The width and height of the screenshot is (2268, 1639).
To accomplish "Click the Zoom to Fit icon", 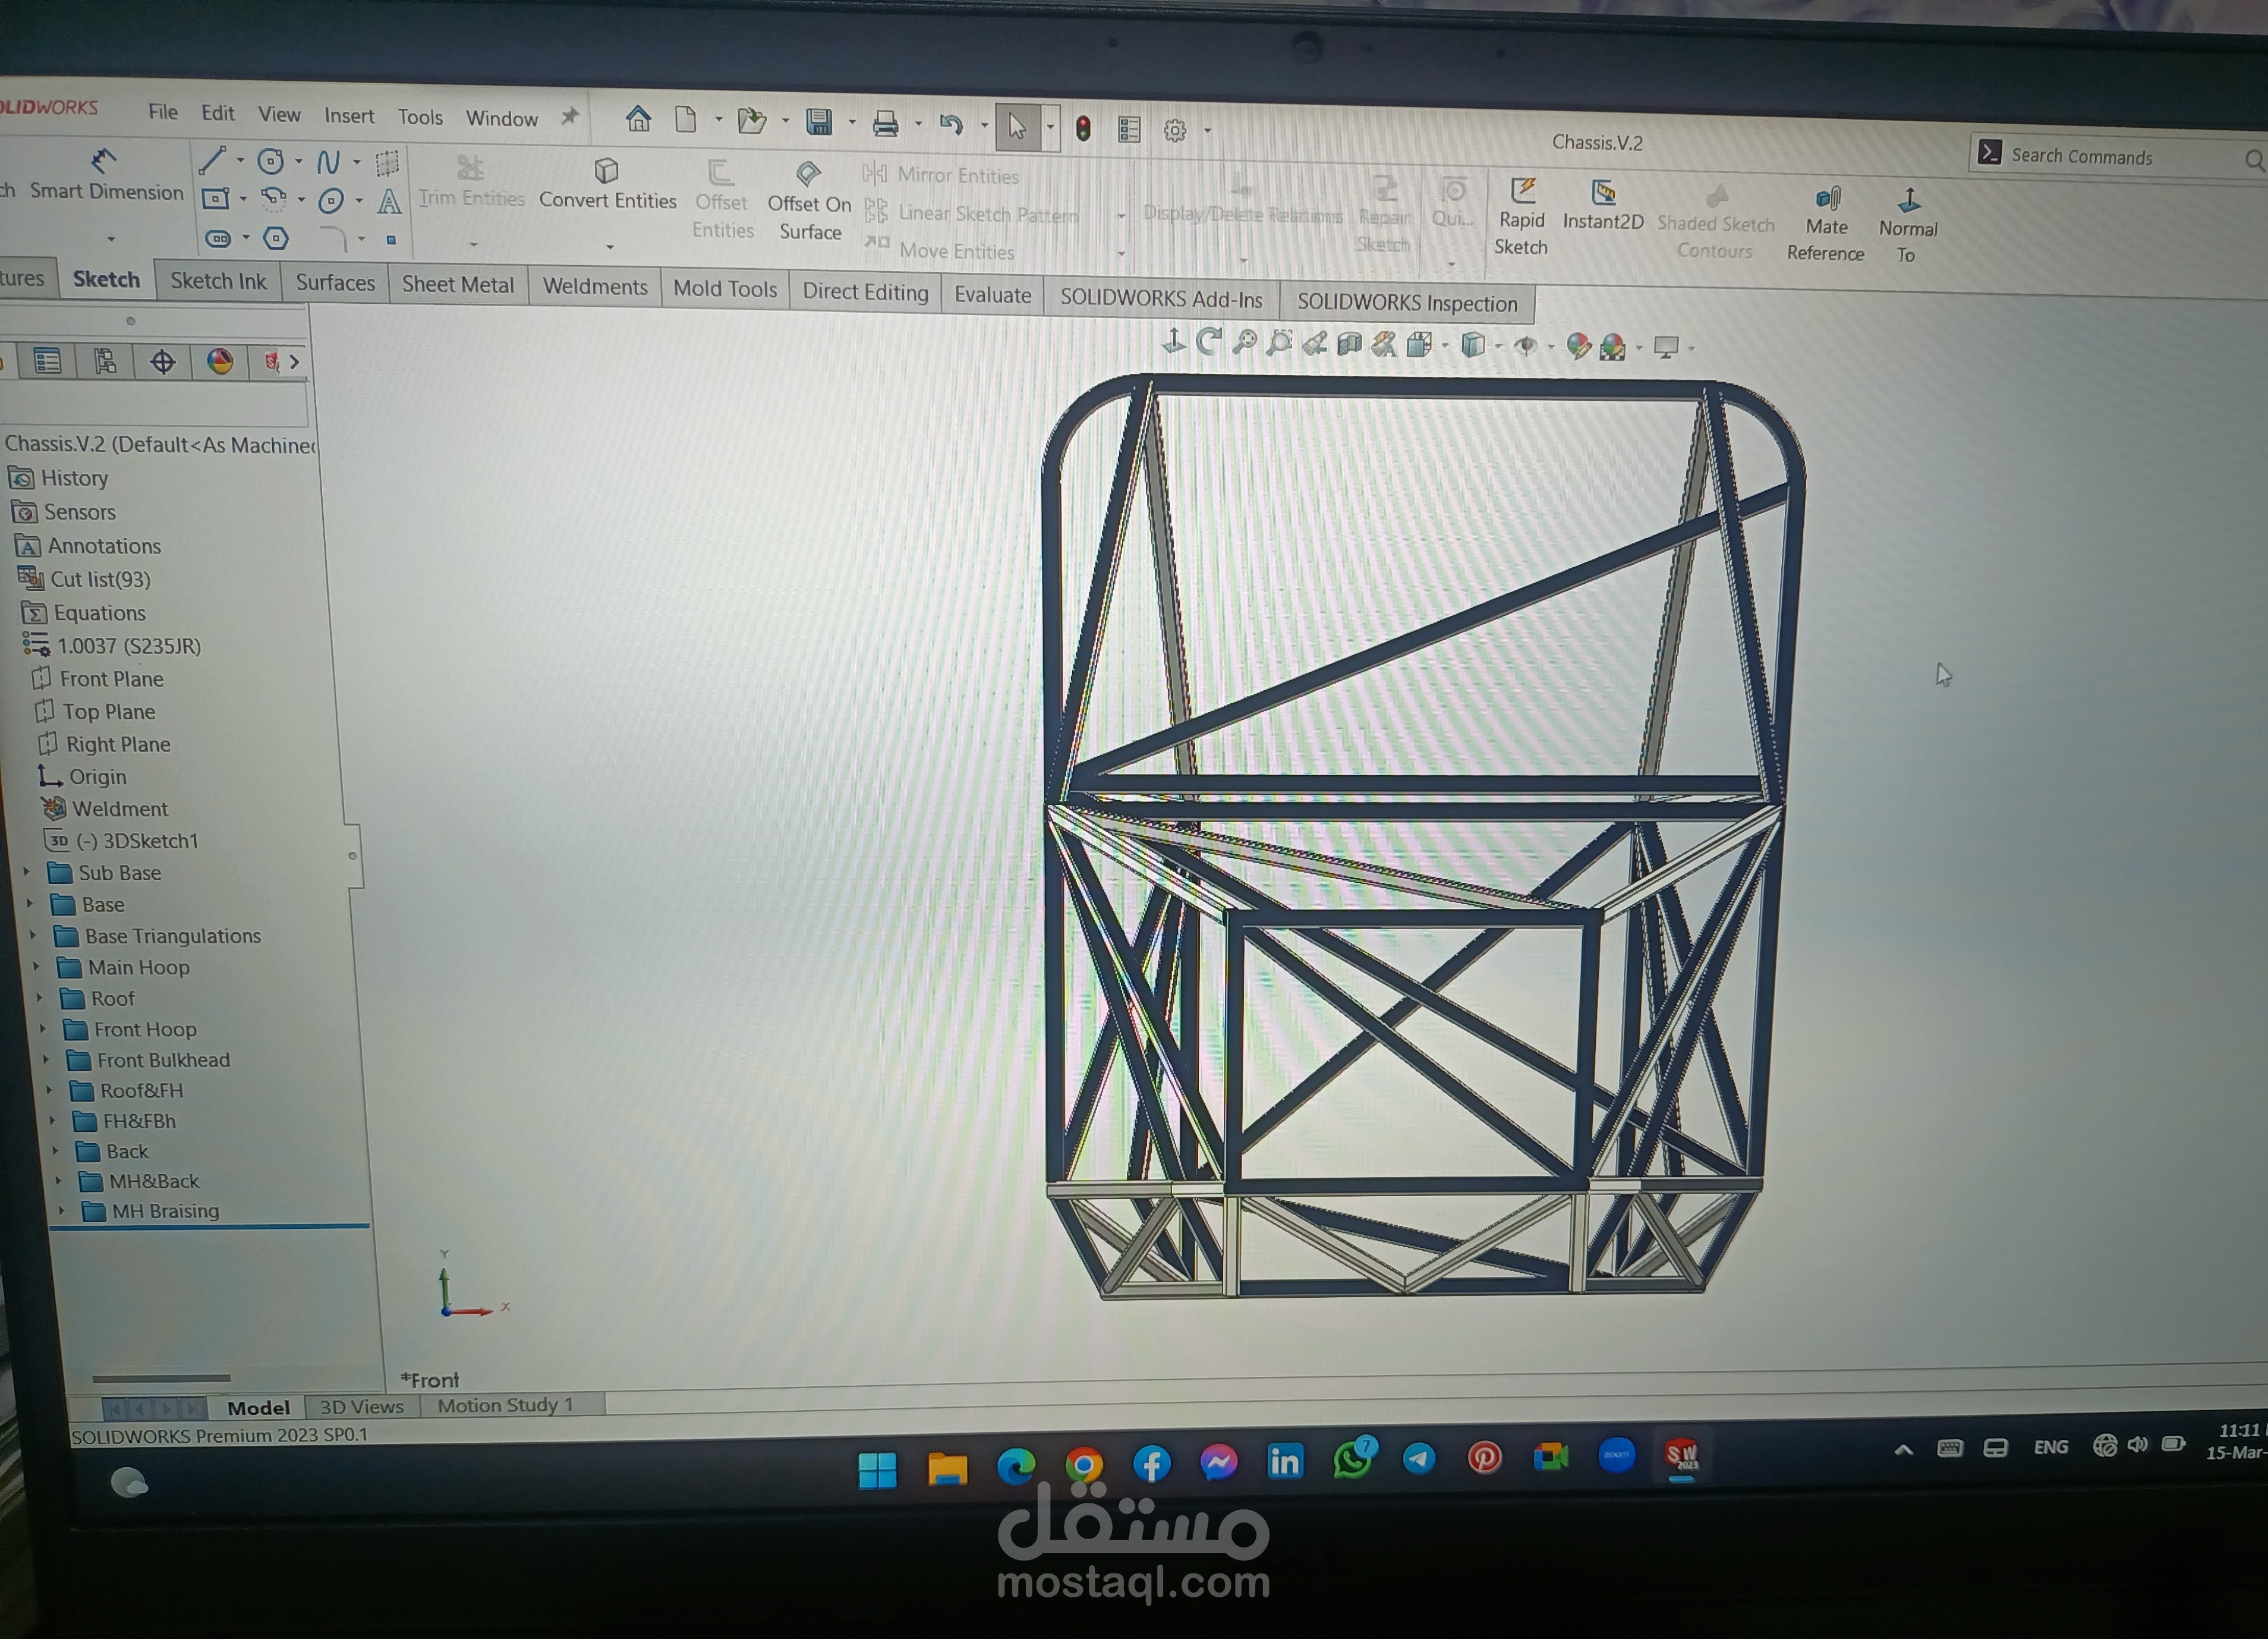I will [x=1244, y=343].
